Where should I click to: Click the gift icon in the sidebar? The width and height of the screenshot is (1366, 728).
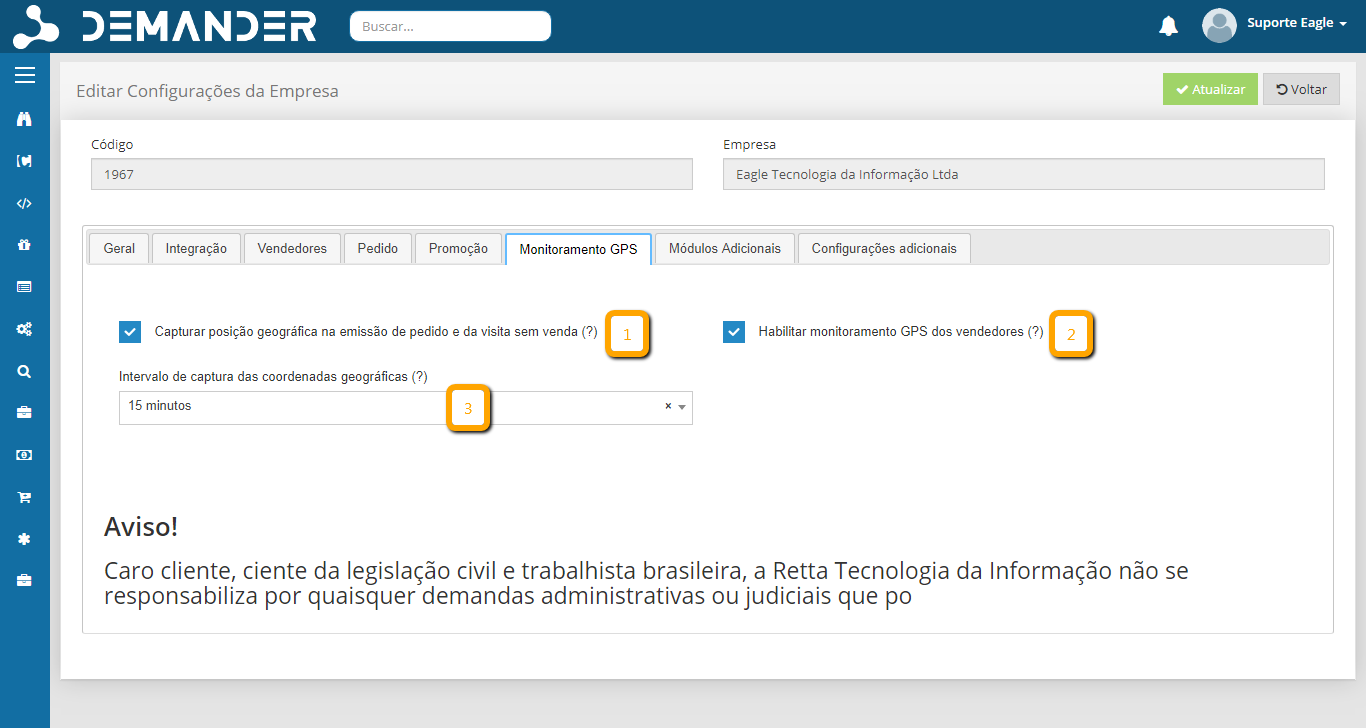tap(25, 245)
